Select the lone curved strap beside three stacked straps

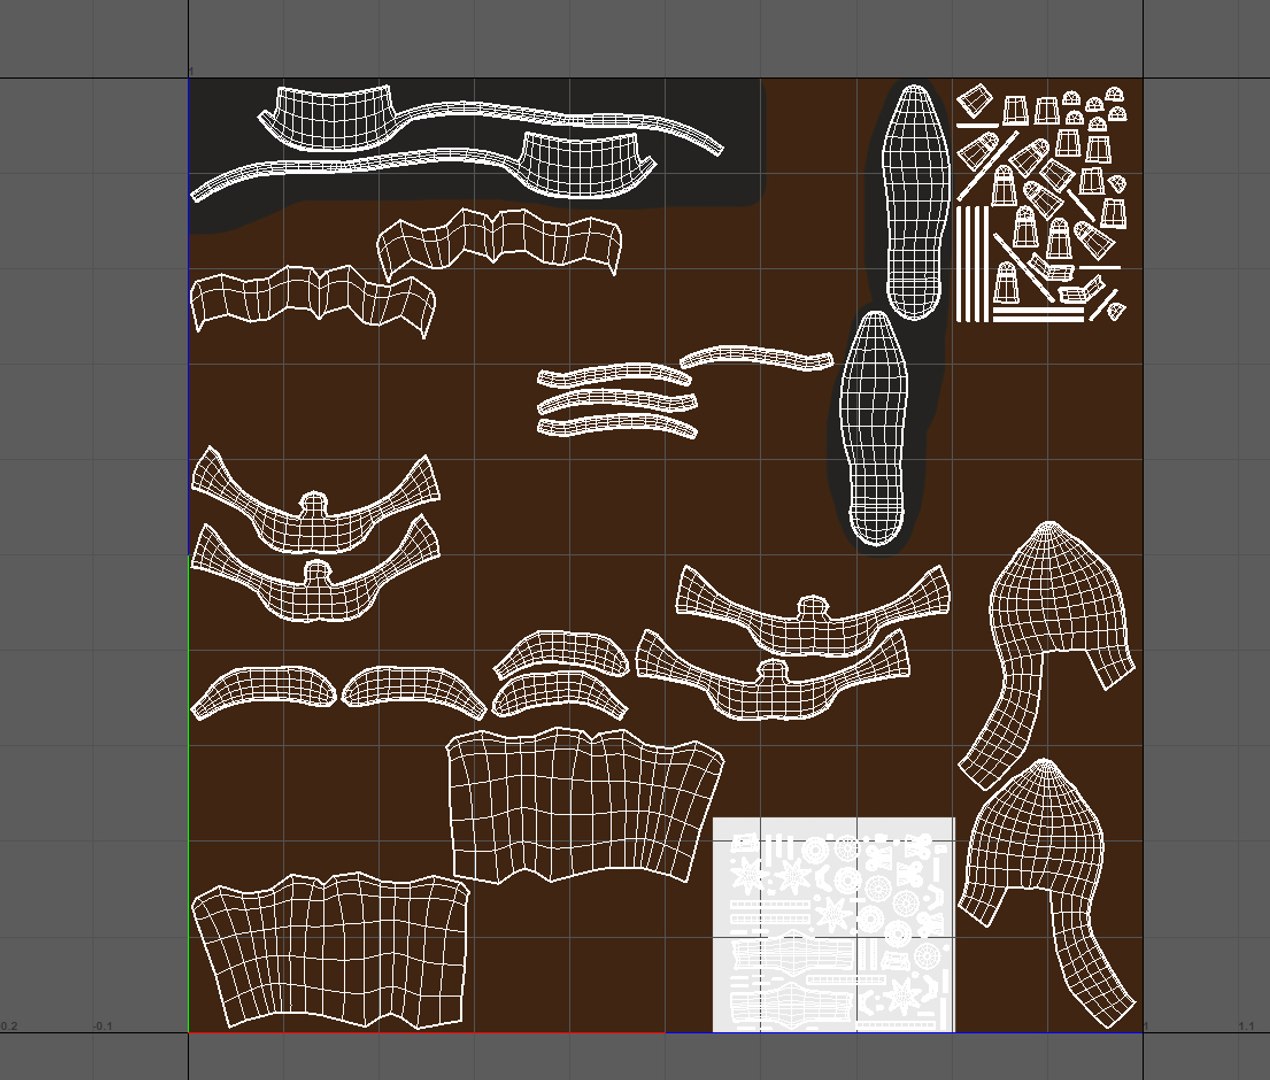point(756,358)
